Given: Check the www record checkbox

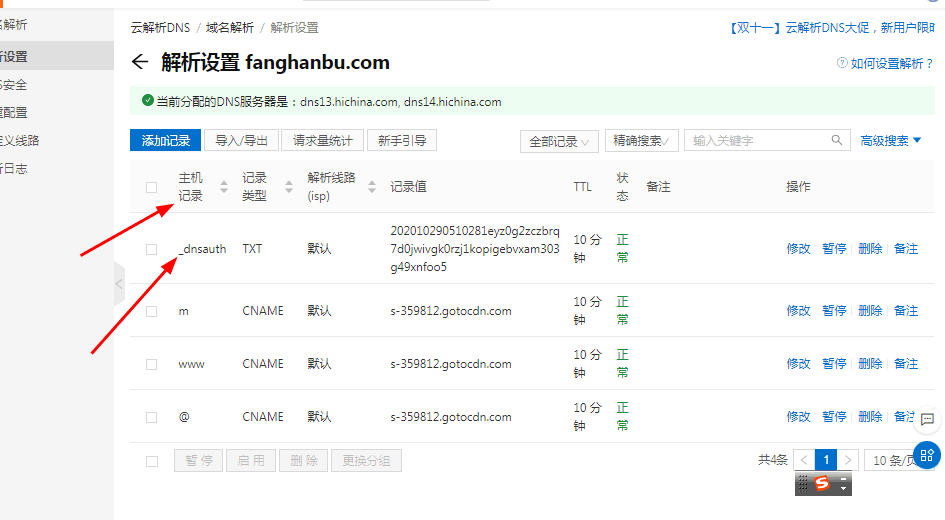Looking at the screenshot, I should coord(151,365).
